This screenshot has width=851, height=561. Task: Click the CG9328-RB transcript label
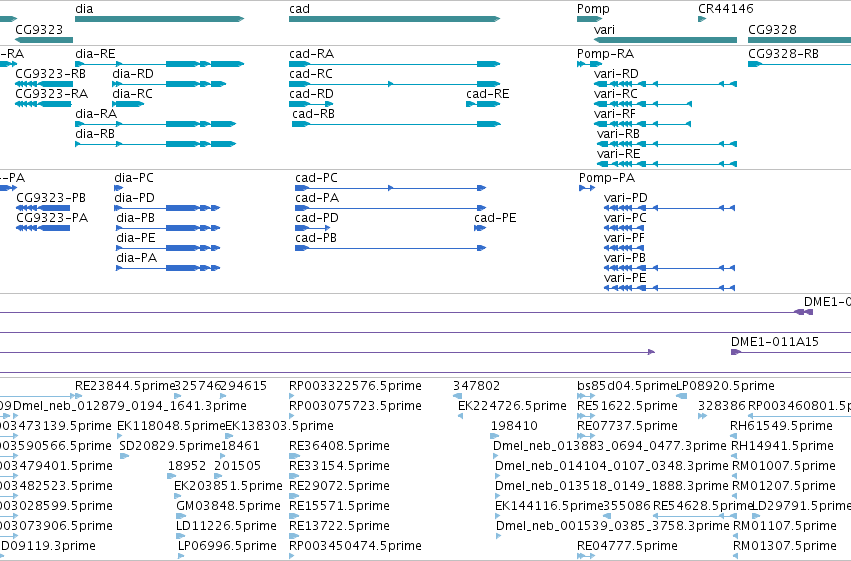pyautogui.click(x=783, y=54)
